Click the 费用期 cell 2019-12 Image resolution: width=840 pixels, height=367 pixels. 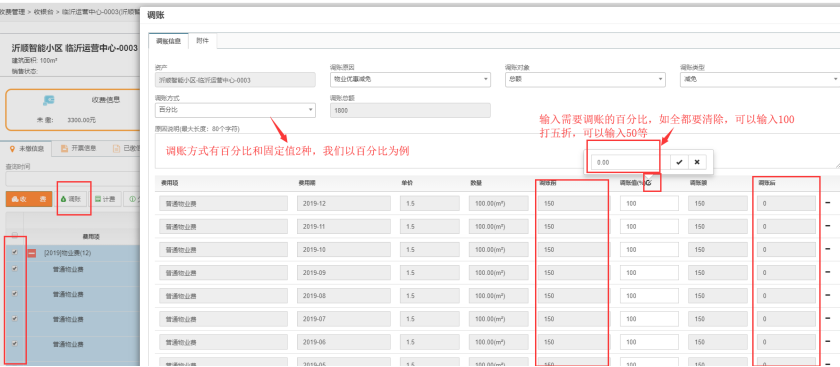click(x=345, y=204)
